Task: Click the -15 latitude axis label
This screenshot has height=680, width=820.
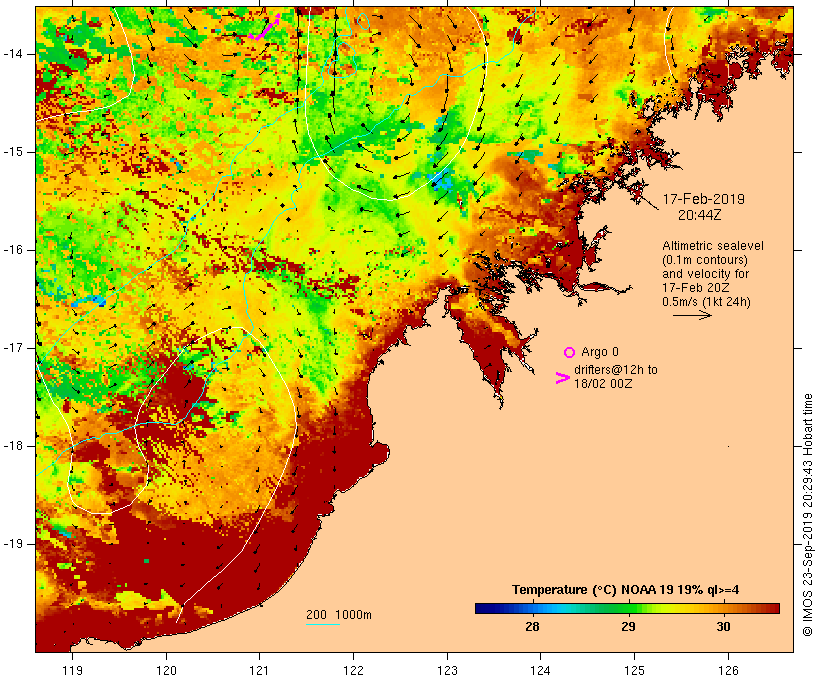Action: [13, 152]
